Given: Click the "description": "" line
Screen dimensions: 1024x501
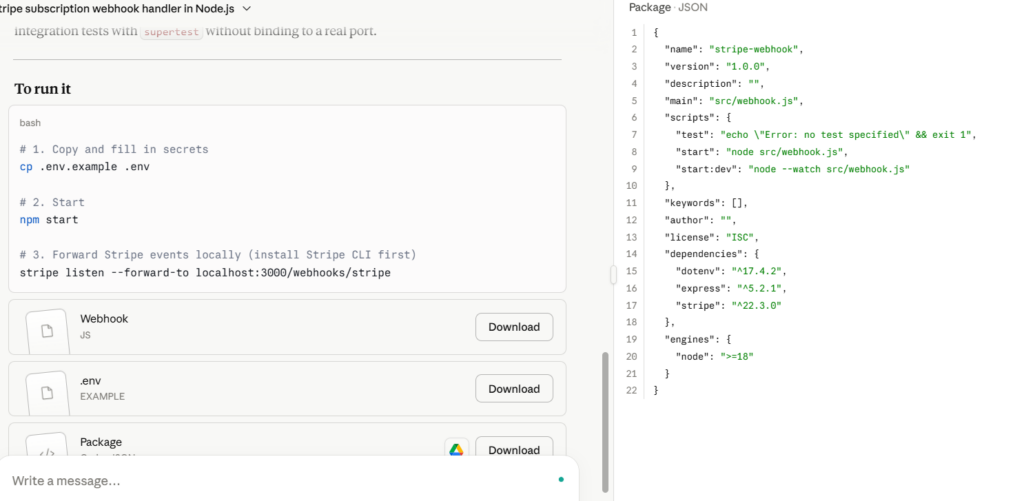Looking at the screenshot, I should pyautogui.click(x=714, y=84).
